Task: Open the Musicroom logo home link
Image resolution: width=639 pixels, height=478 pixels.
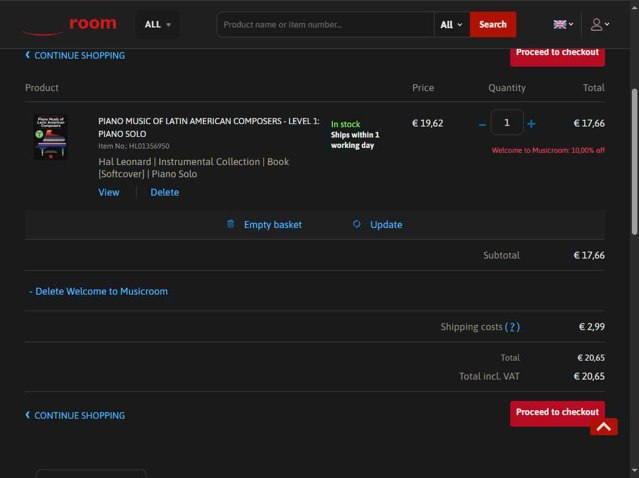Action: pos(70,25)
